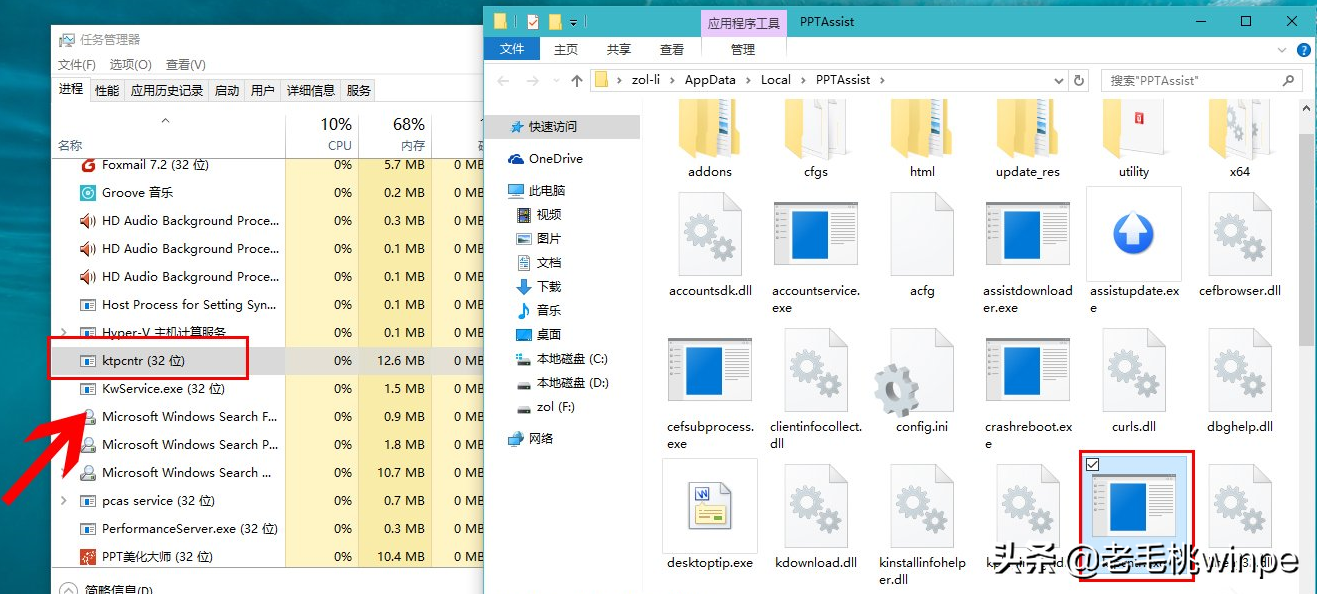
Task: Select cefbrowser.dll file icon
Action: pos(1240,234)
